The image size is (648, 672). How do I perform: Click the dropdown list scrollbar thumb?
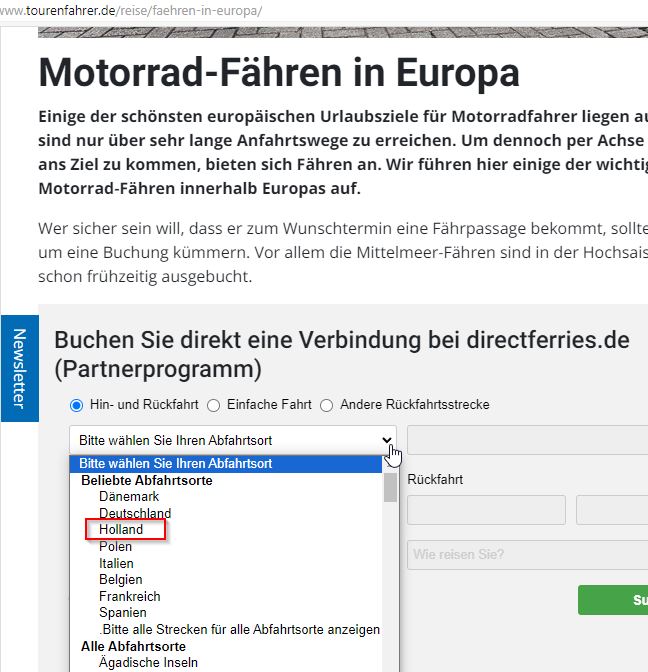(390, 487)
